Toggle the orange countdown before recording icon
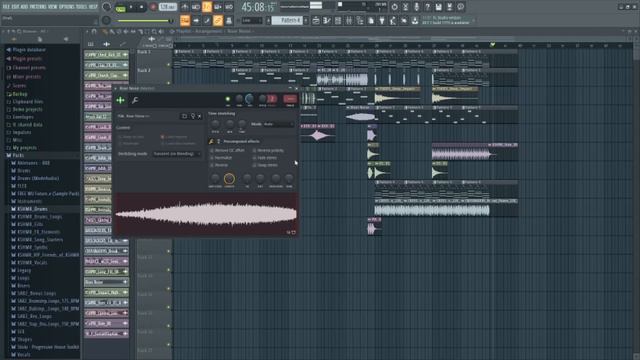 [207, 7]
